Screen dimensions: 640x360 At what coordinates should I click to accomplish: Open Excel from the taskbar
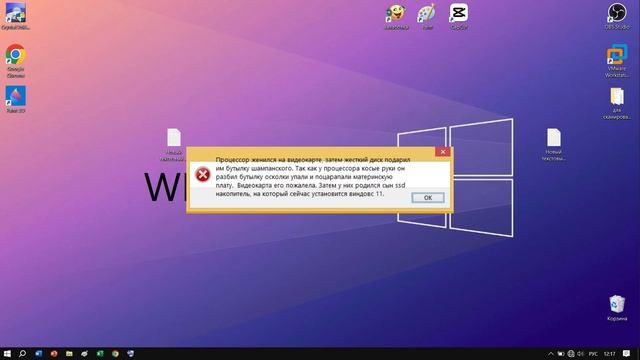100,353
